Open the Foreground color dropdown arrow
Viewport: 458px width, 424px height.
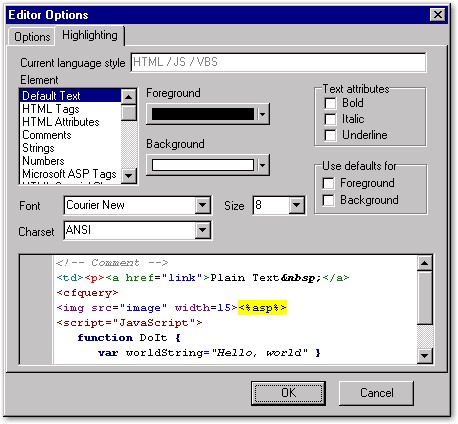[x=263, y=114]
